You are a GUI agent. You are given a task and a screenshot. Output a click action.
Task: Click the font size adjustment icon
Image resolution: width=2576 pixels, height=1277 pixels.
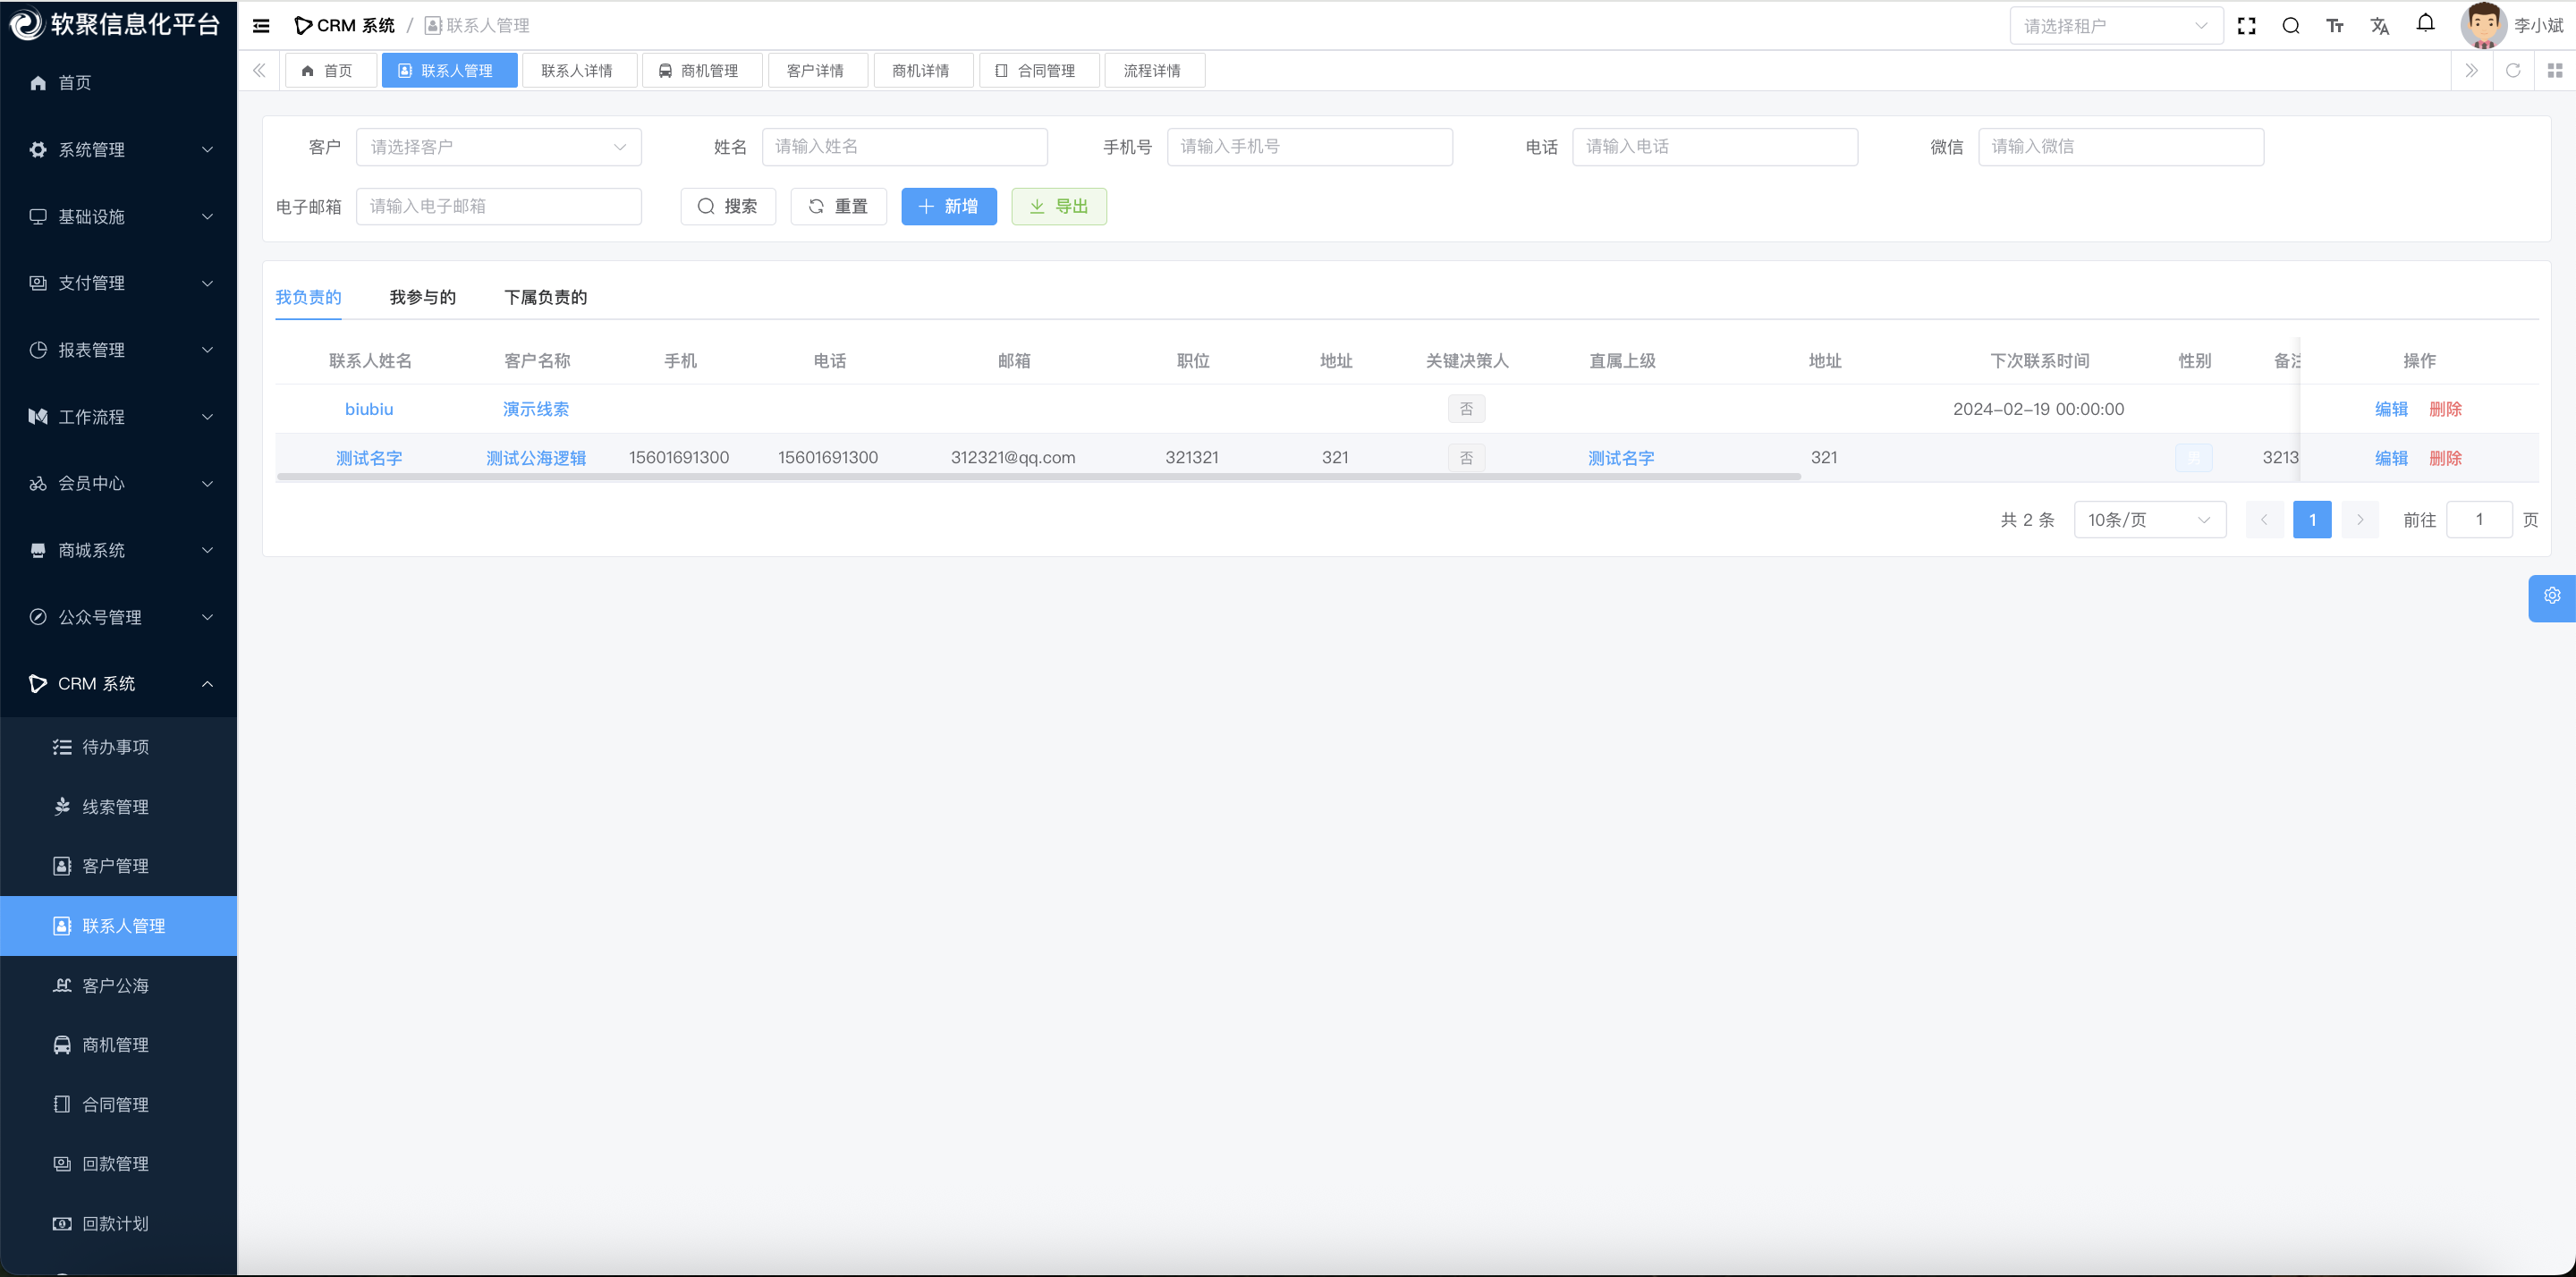tap(2334, 26)
